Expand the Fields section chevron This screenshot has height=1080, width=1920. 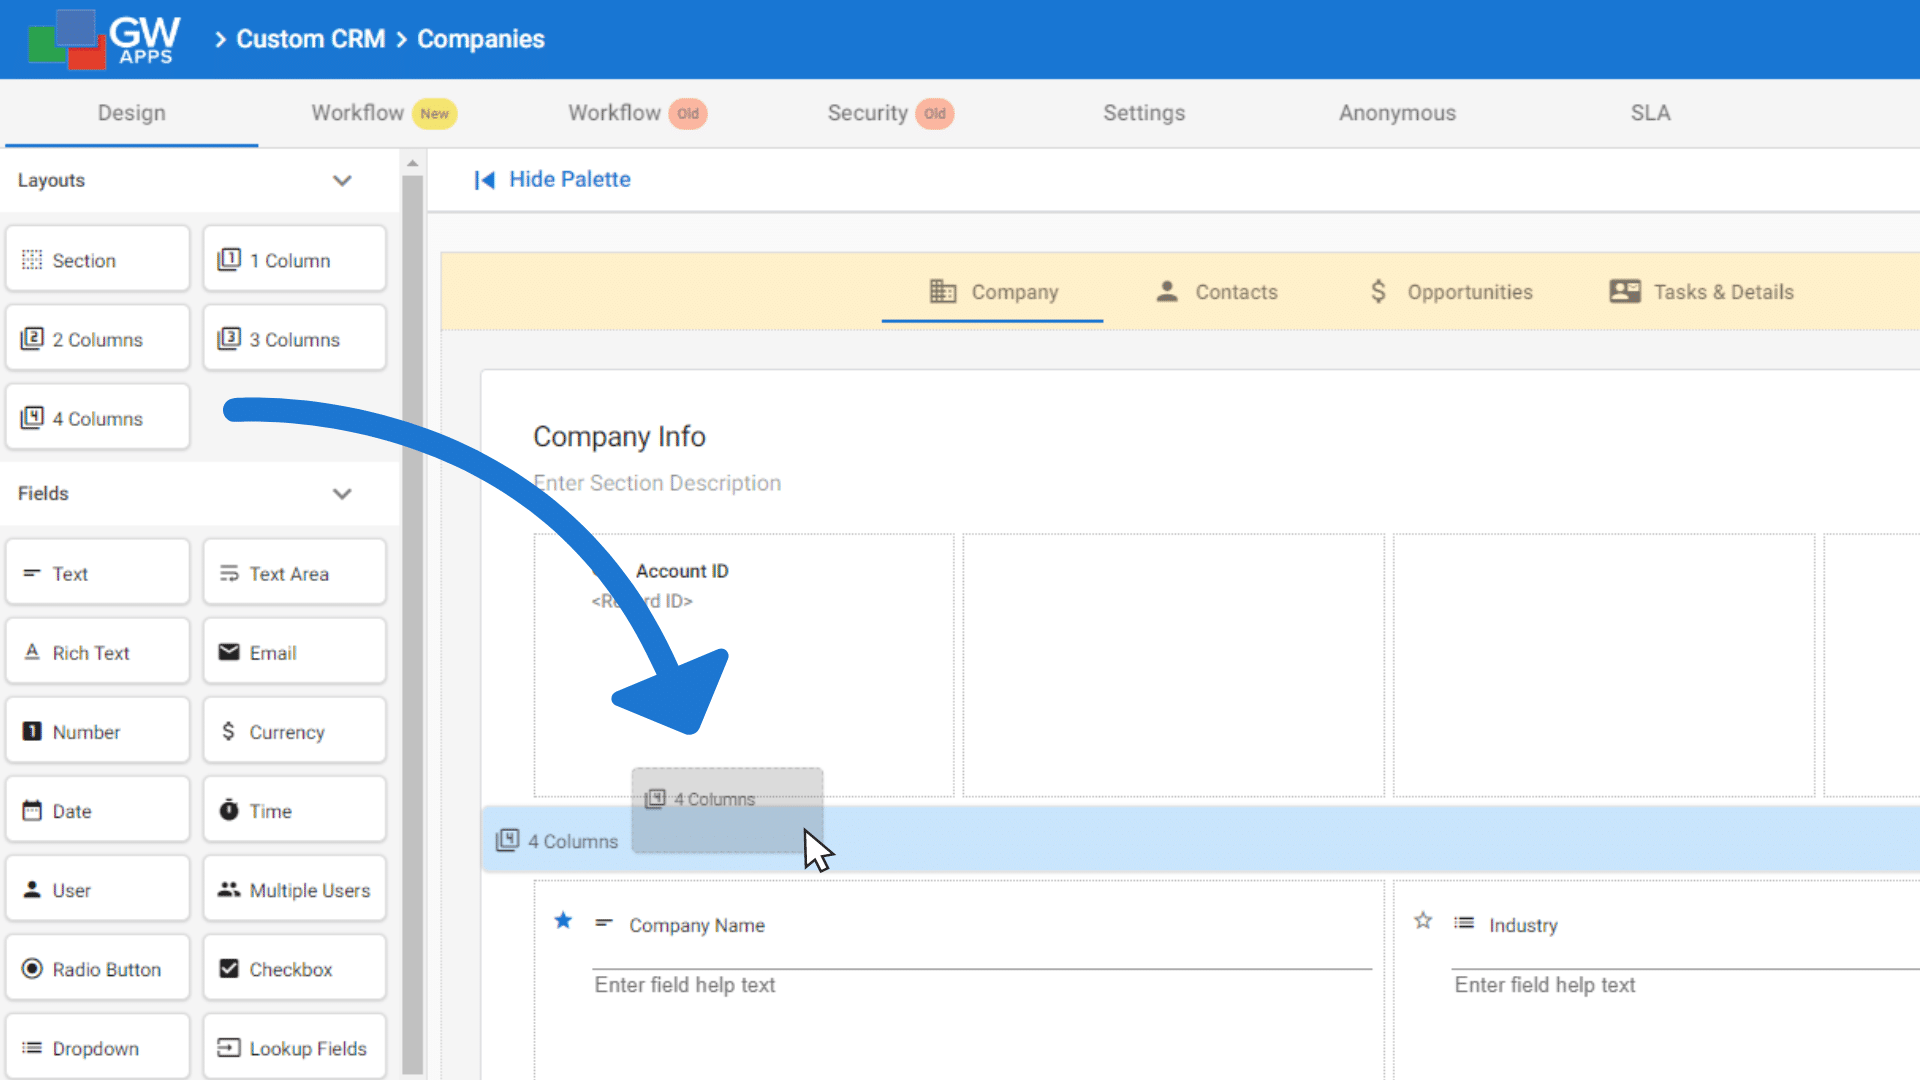[342, 491]
